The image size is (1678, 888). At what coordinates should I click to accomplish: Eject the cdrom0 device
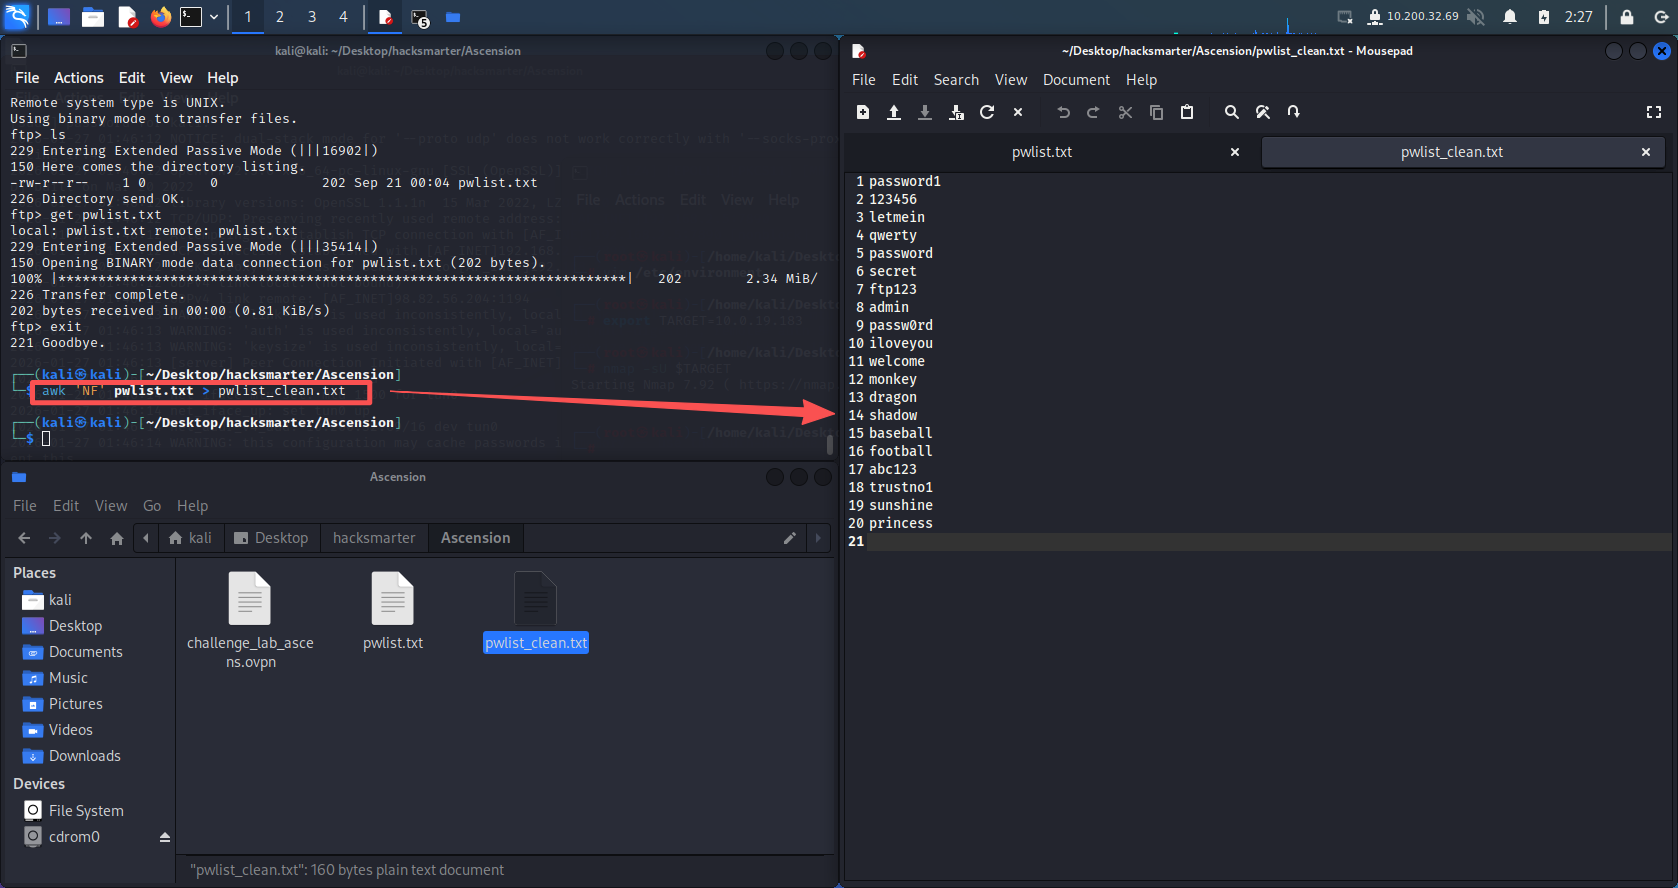pos(165,837)
